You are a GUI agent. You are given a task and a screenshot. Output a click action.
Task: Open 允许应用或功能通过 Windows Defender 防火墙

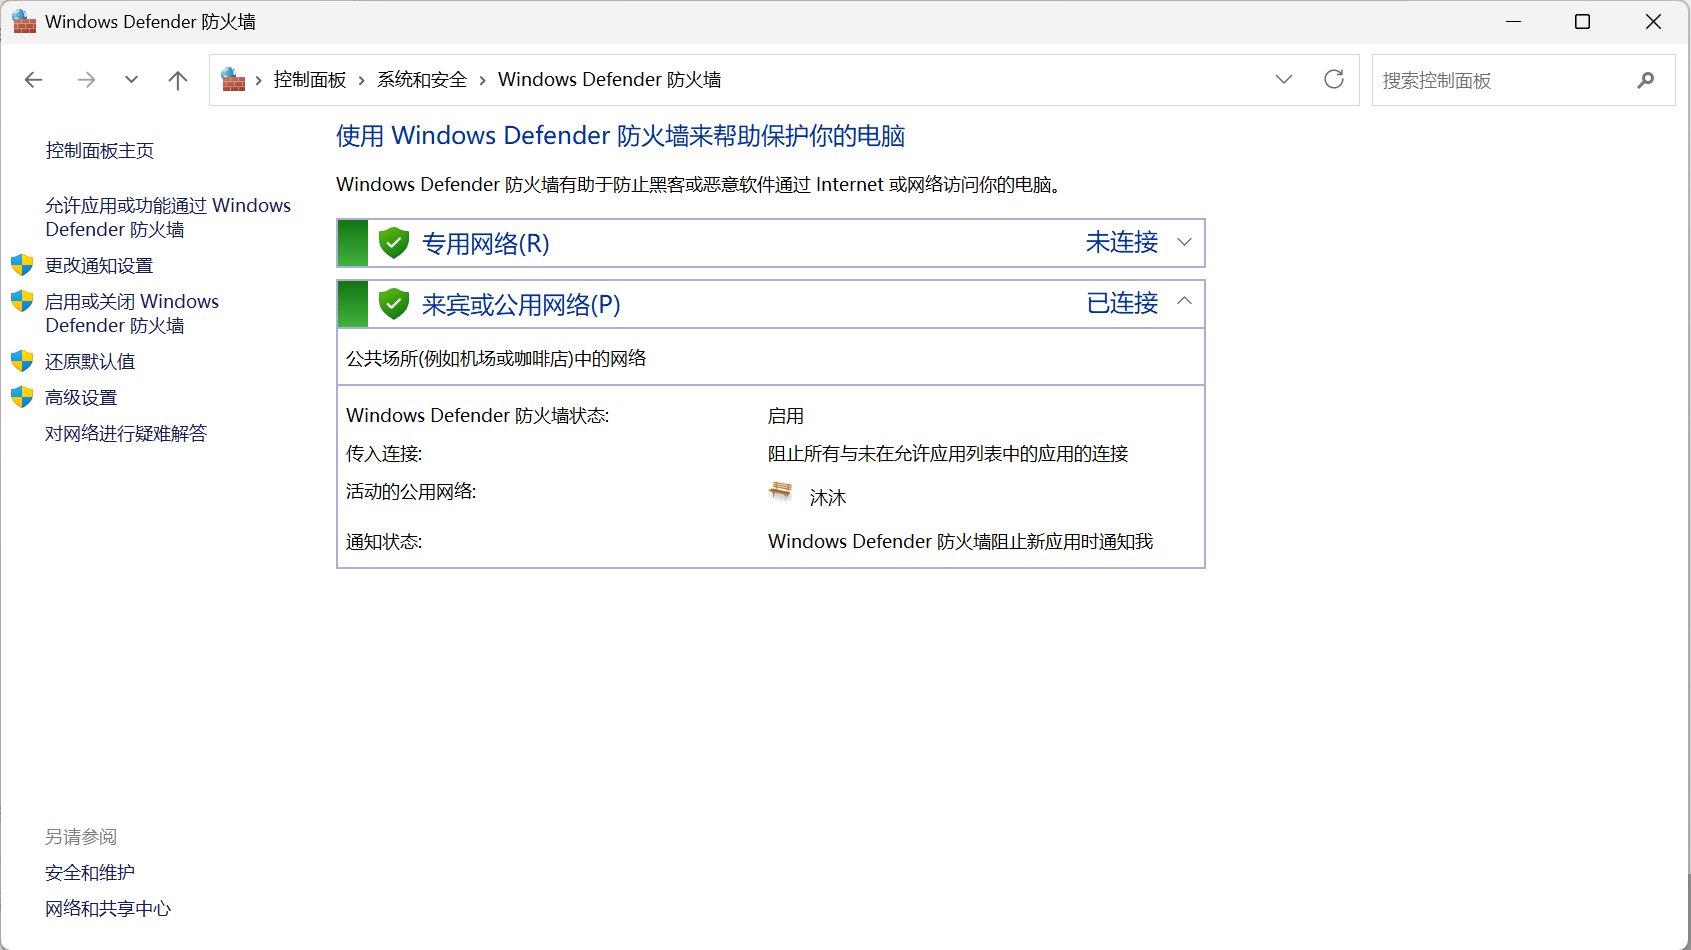[168, 217]
